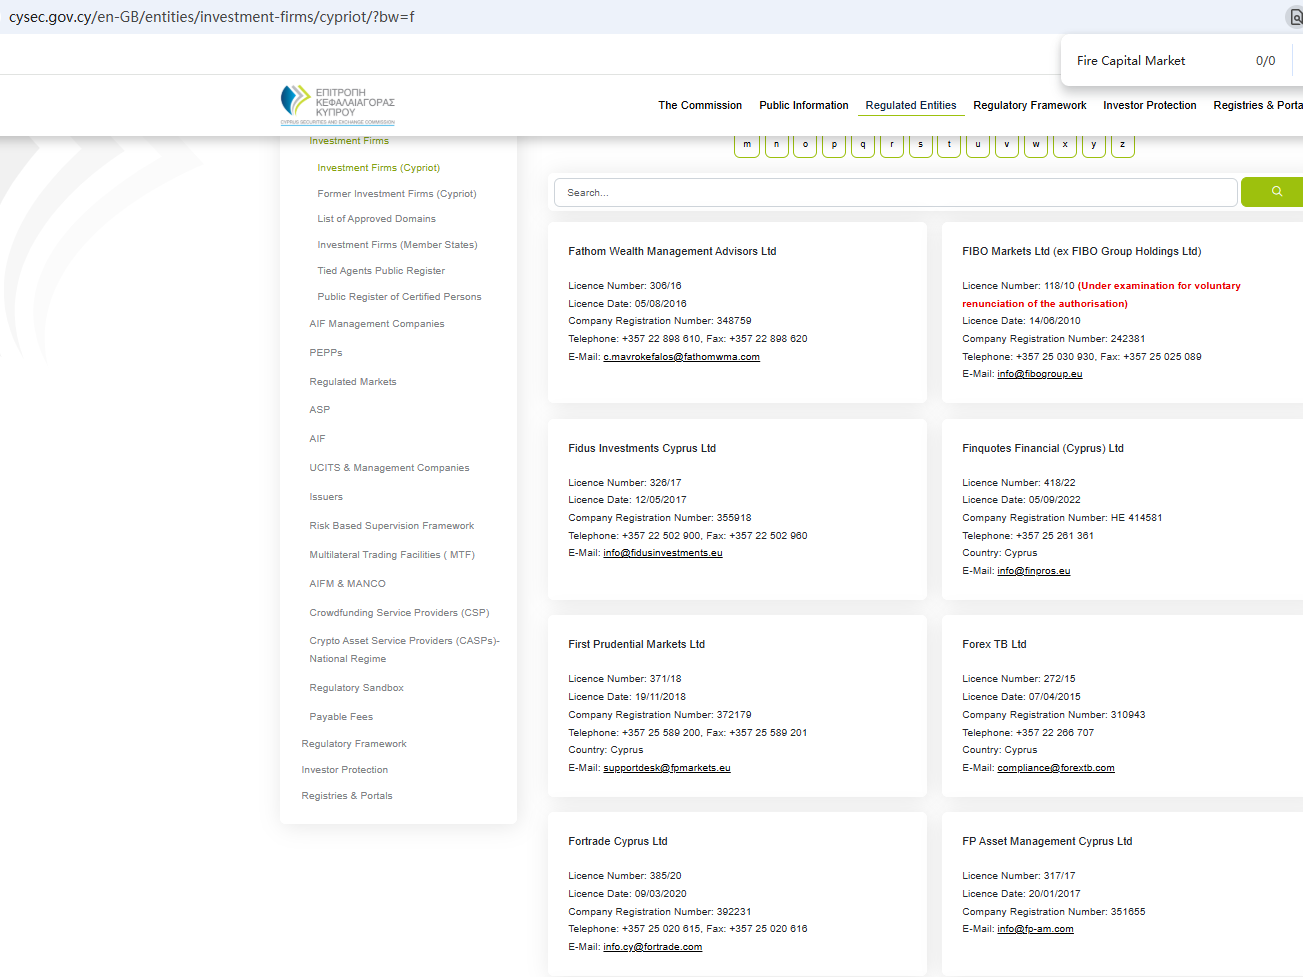Click supportdesk@fpmarkets.eu email link
The image size is (1303, 977).
[x=666, y=768]
